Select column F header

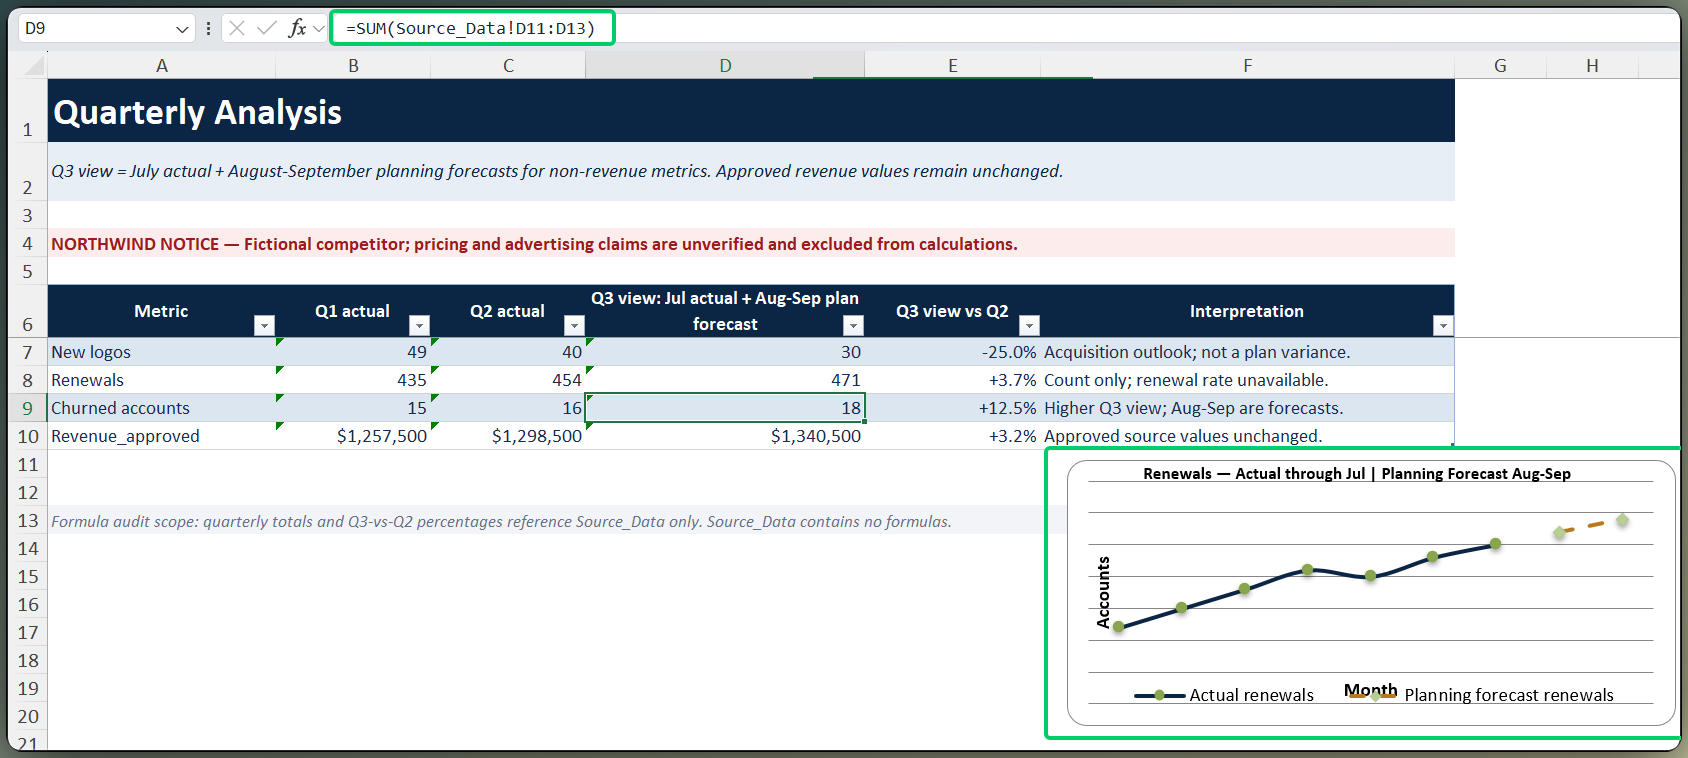click(x=1247, y=66)
